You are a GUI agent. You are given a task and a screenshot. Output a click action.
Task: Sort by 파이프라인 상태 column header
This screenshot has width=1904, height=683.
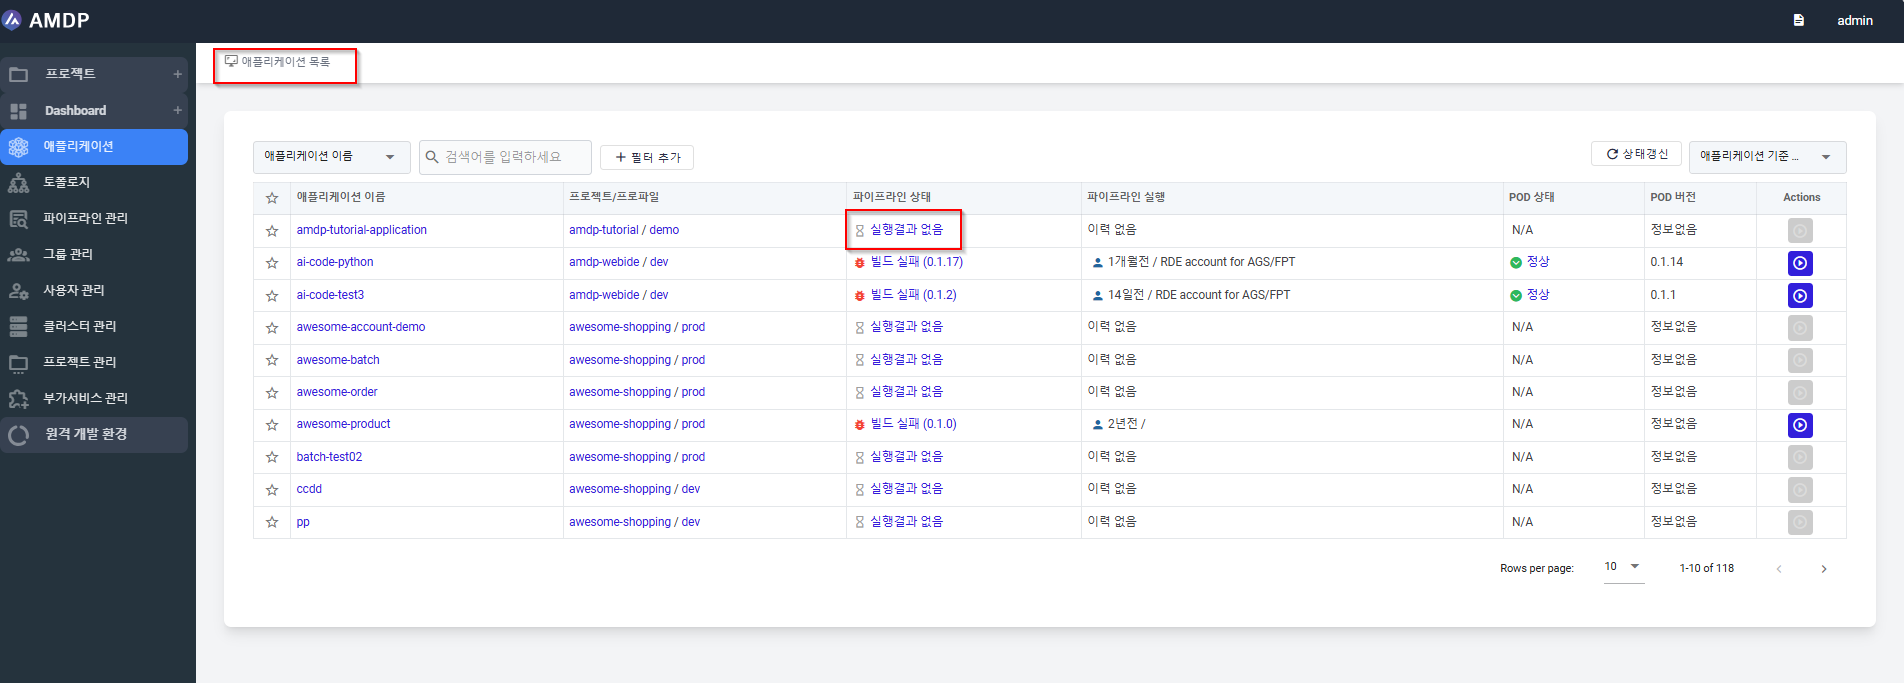coord(892,197)
